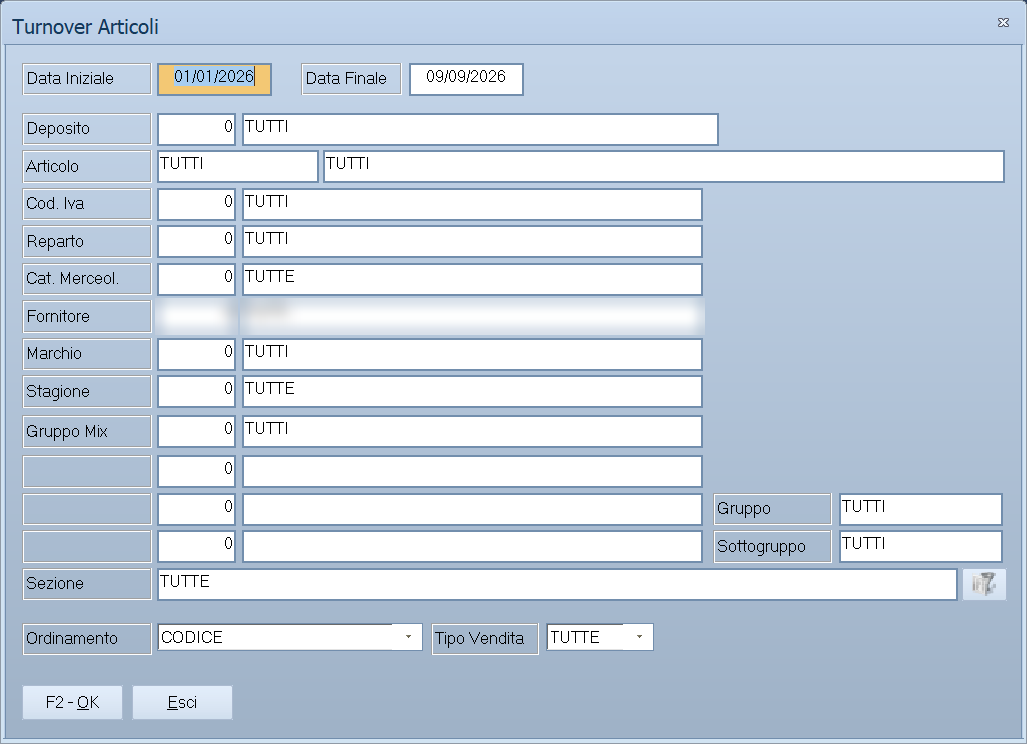Expand the Tipo Vendita dropdown
Screen dimensions: 1027x744
tap(639, 637)
